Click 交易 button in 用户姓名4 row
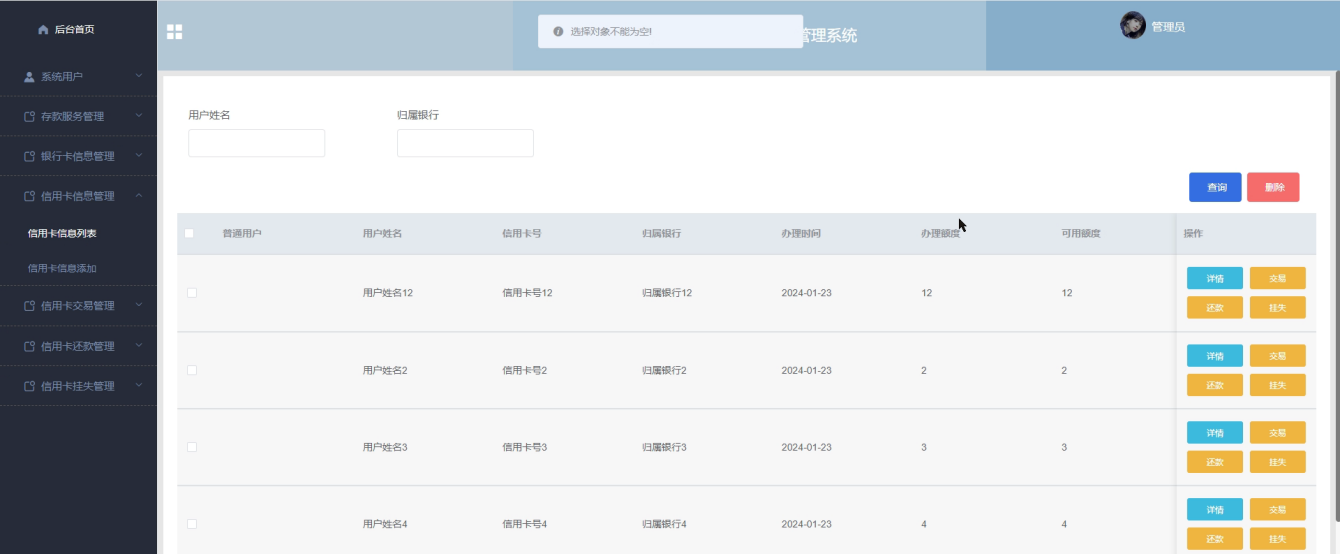 coord(1278,509)
